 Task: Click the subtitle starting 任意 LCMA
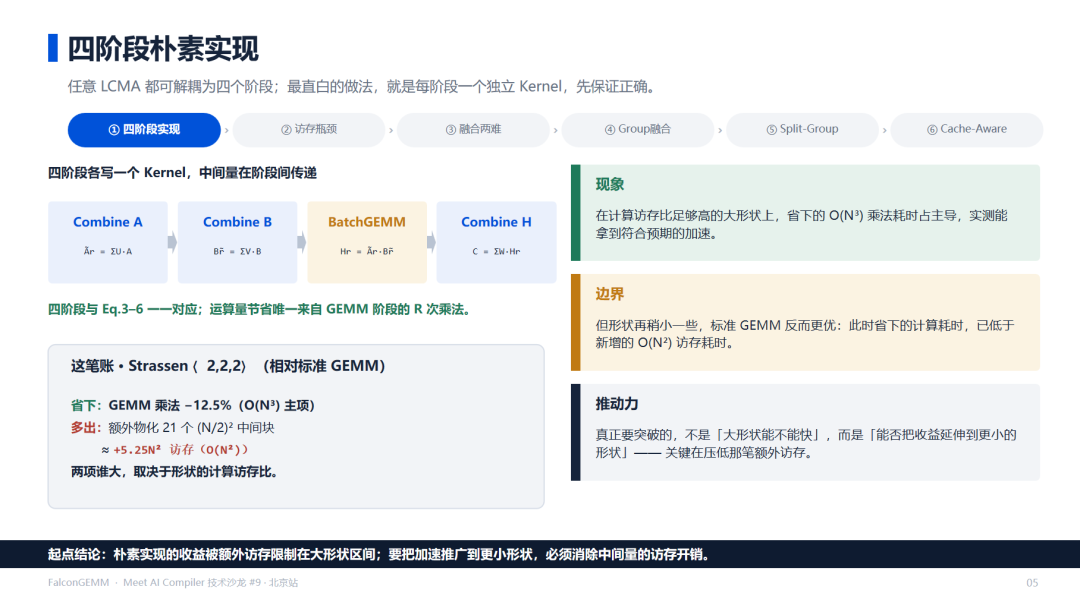click(363, 87)
